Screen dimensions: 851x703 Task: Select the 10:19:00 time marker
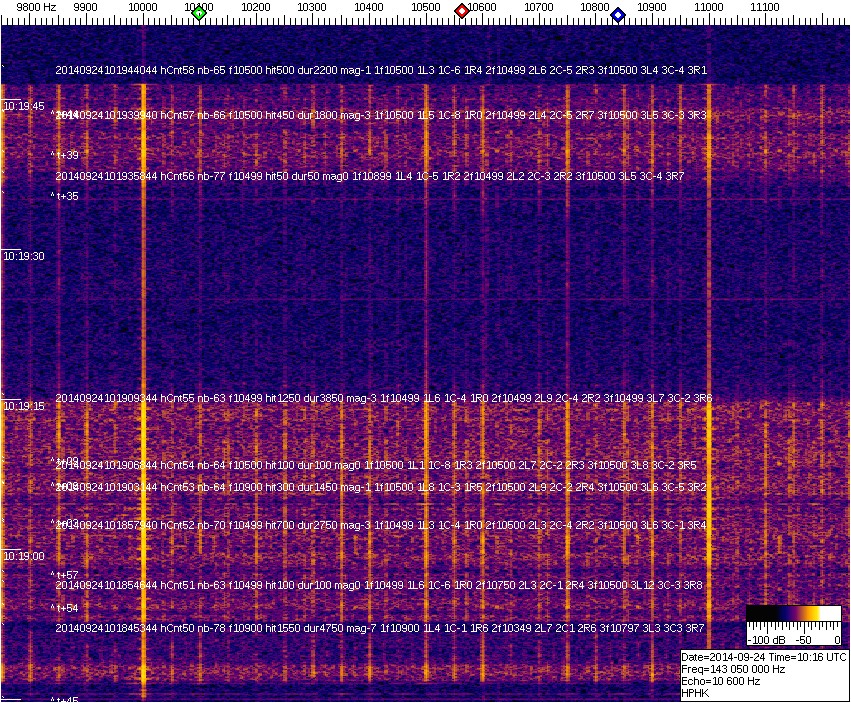(24, 556)
